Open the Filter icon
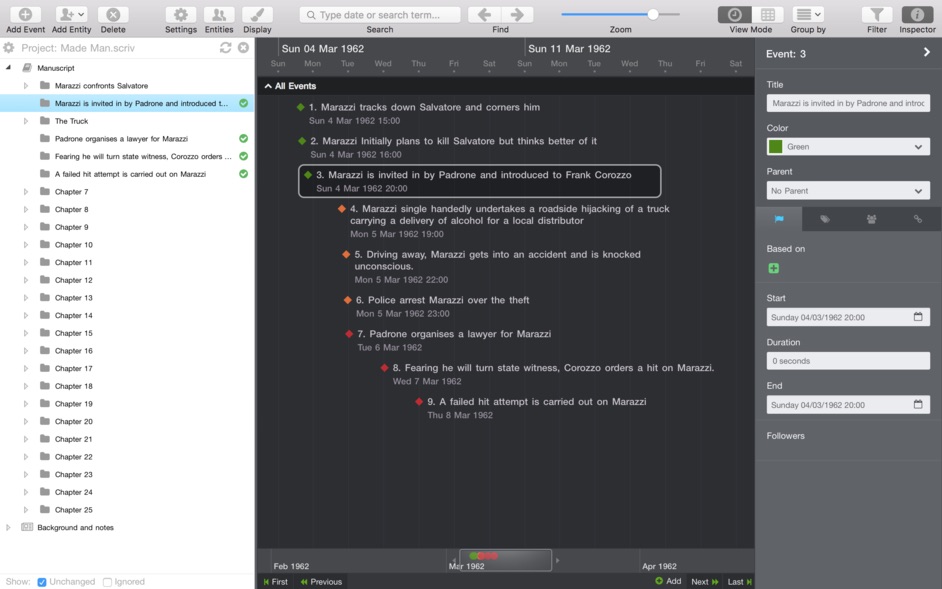The width and height of the screenshot is (942, 589). [x=876, y=16]
